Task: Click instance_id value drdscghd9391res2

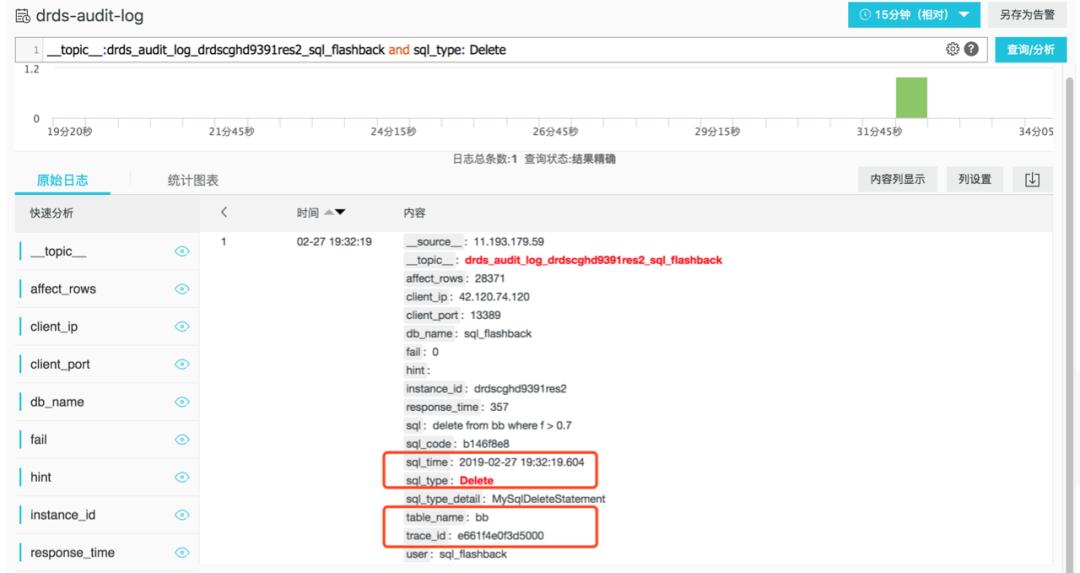Action: (520, 388)
